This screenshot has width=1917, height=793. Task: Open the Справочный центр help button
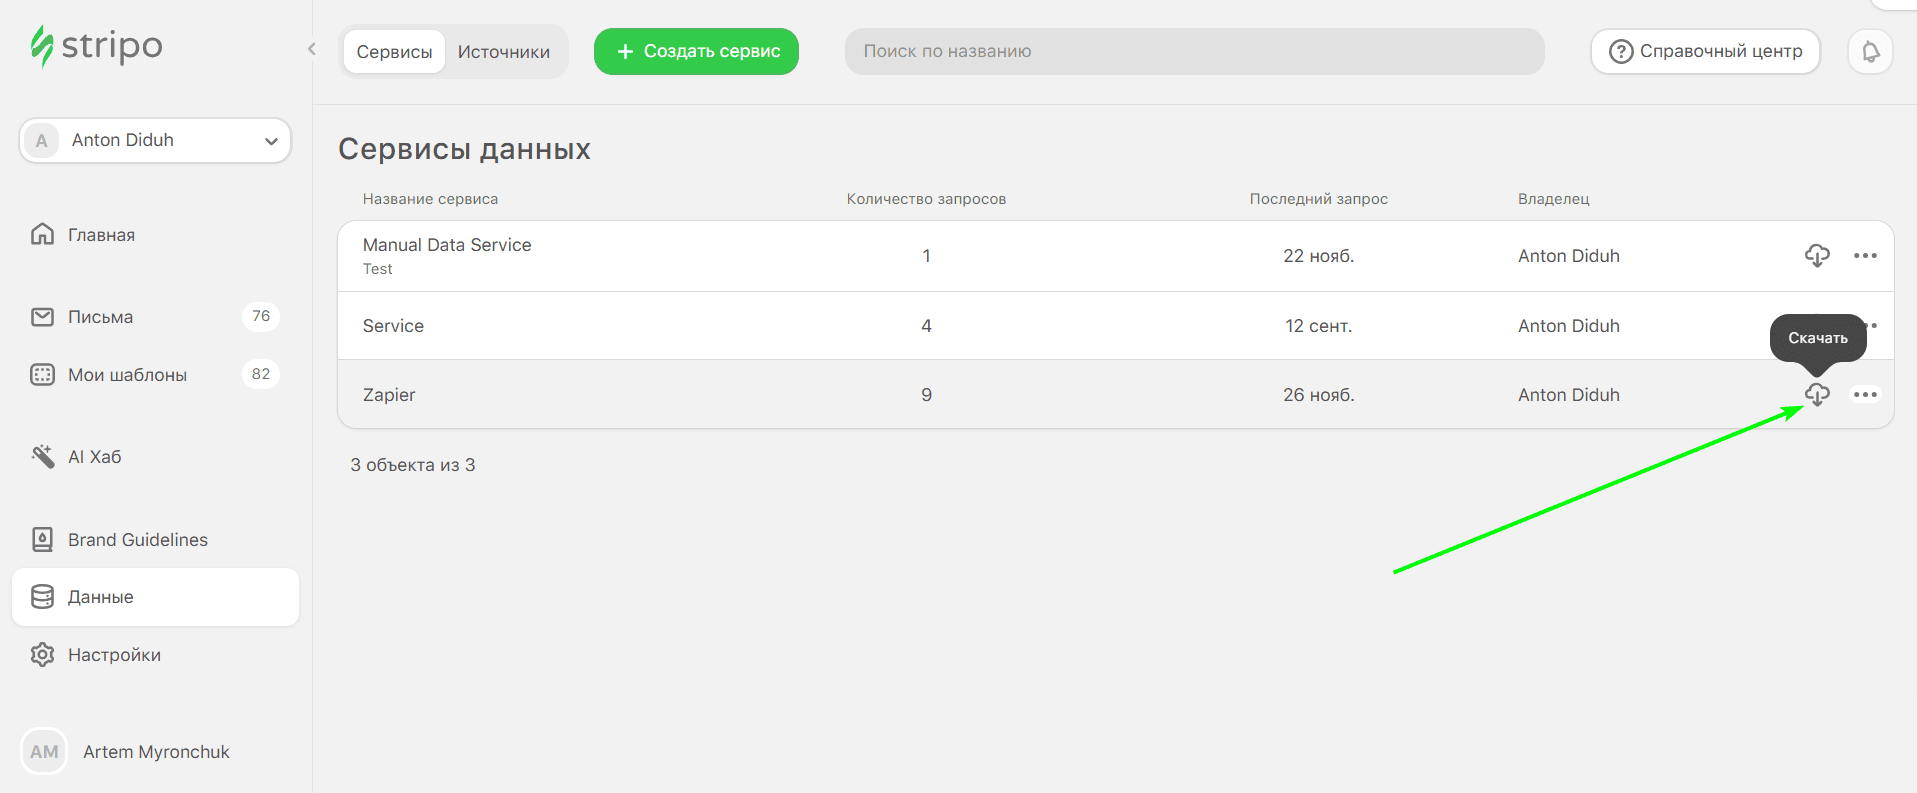click(x=1705, y=51)
